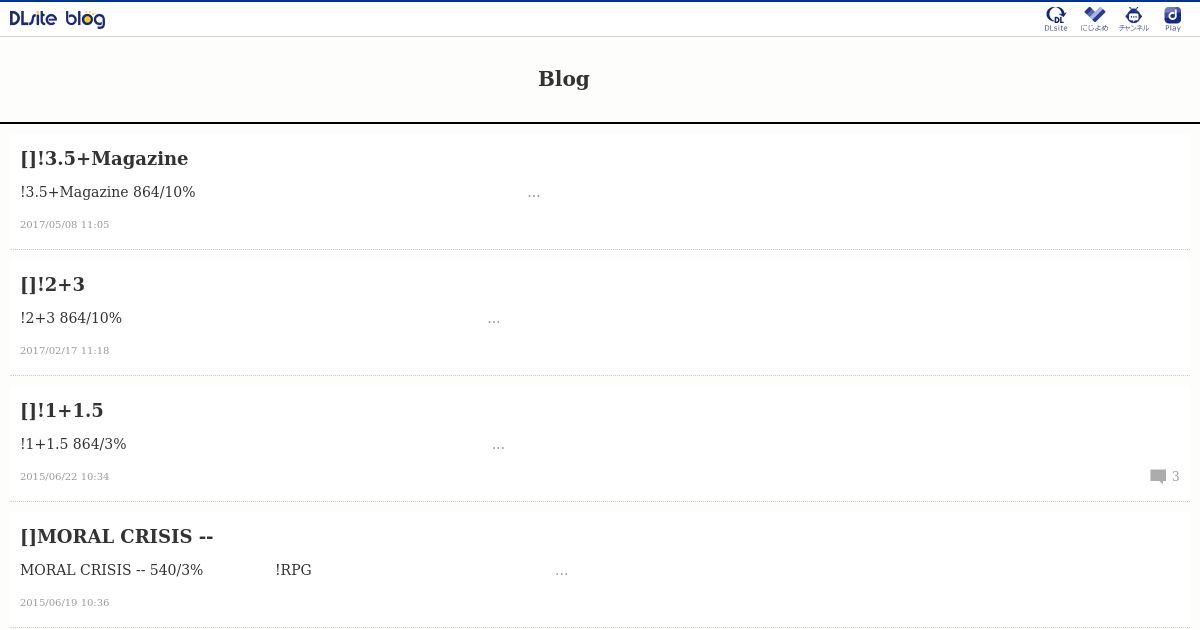Read excerpt 'MORAL CRISIS -- 540/3%'

click(112, 570)
